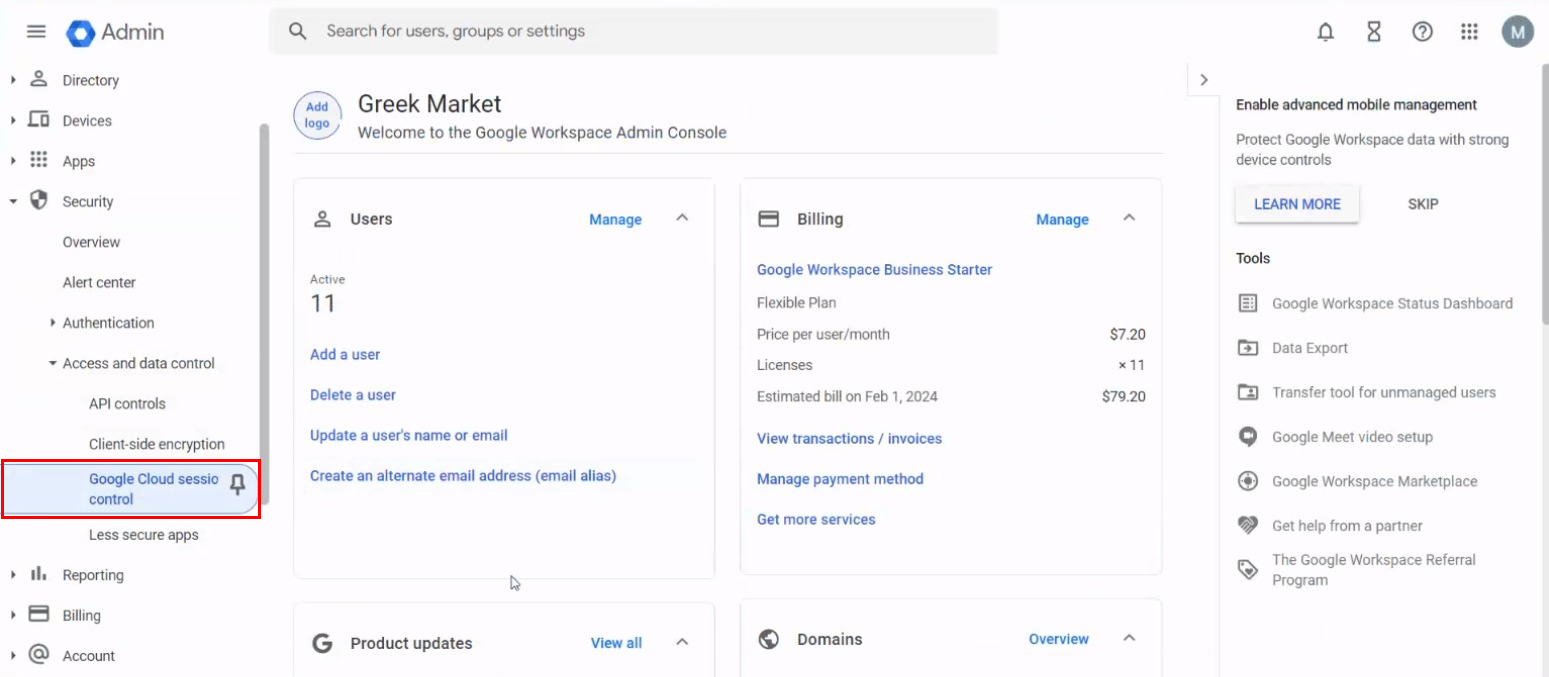1549x677 pixels.
Task: Click the LEARN MORE button
Action: (1297, 204)
